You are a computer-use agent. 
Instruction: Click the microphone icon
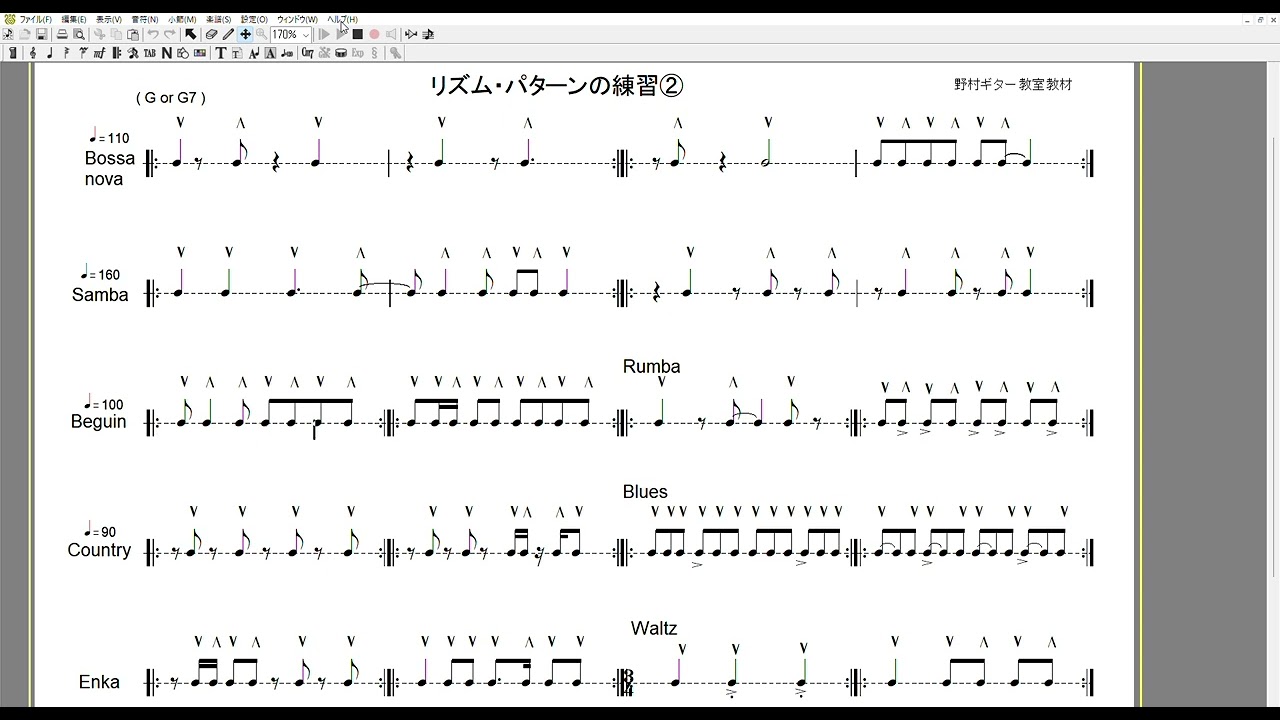coord(395,53)
